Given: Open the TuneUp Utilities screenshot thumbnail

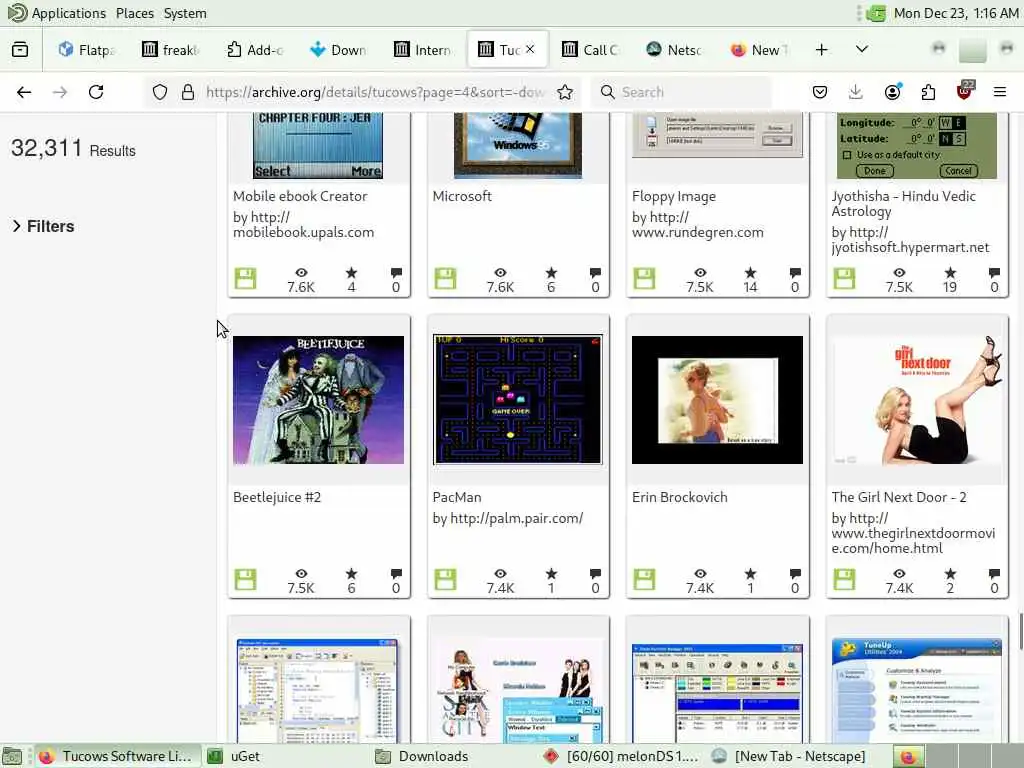Looking at the screenshot, I should click(917, 690).
